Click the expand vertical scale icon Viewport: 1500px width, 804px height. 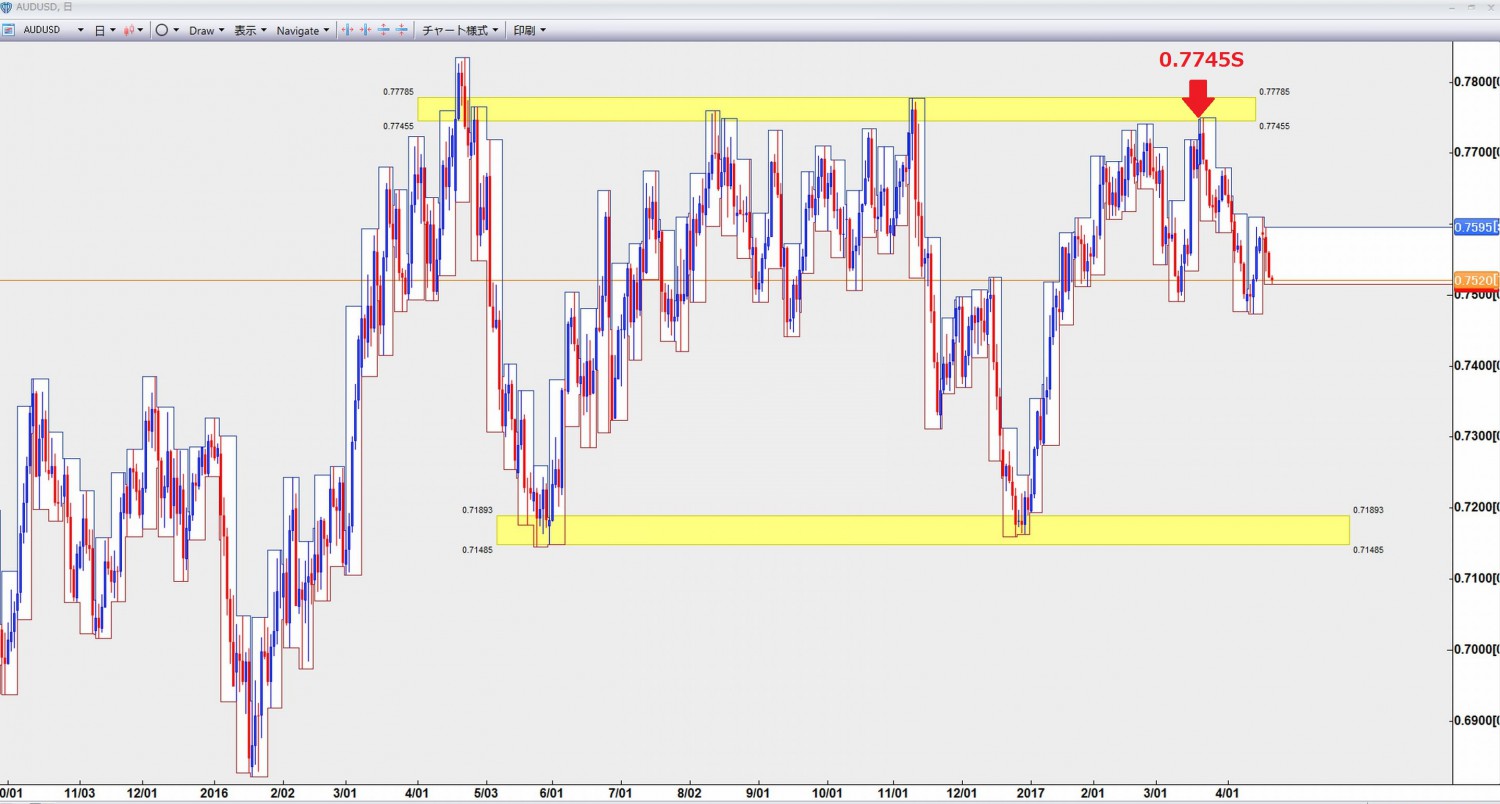384,30
